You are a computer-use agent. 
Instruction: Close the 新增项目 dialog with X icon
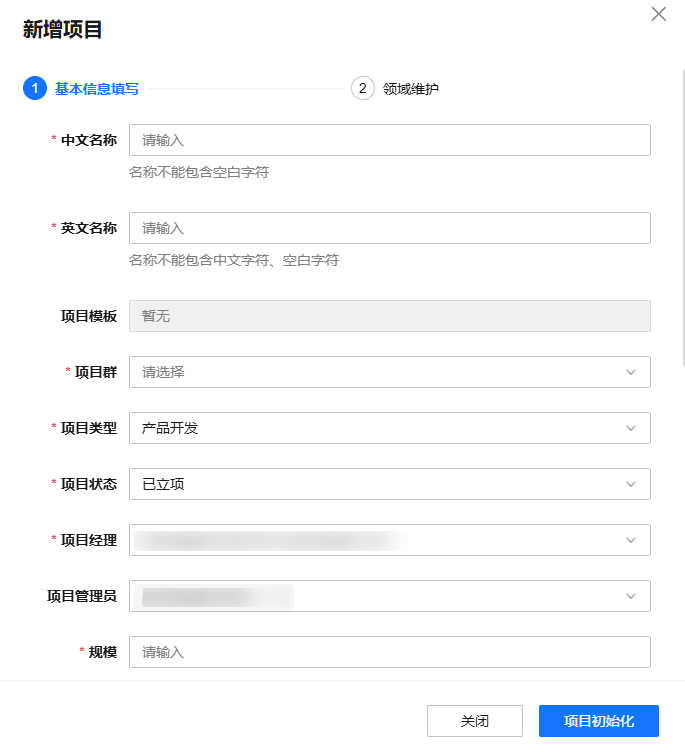(659, 14)
